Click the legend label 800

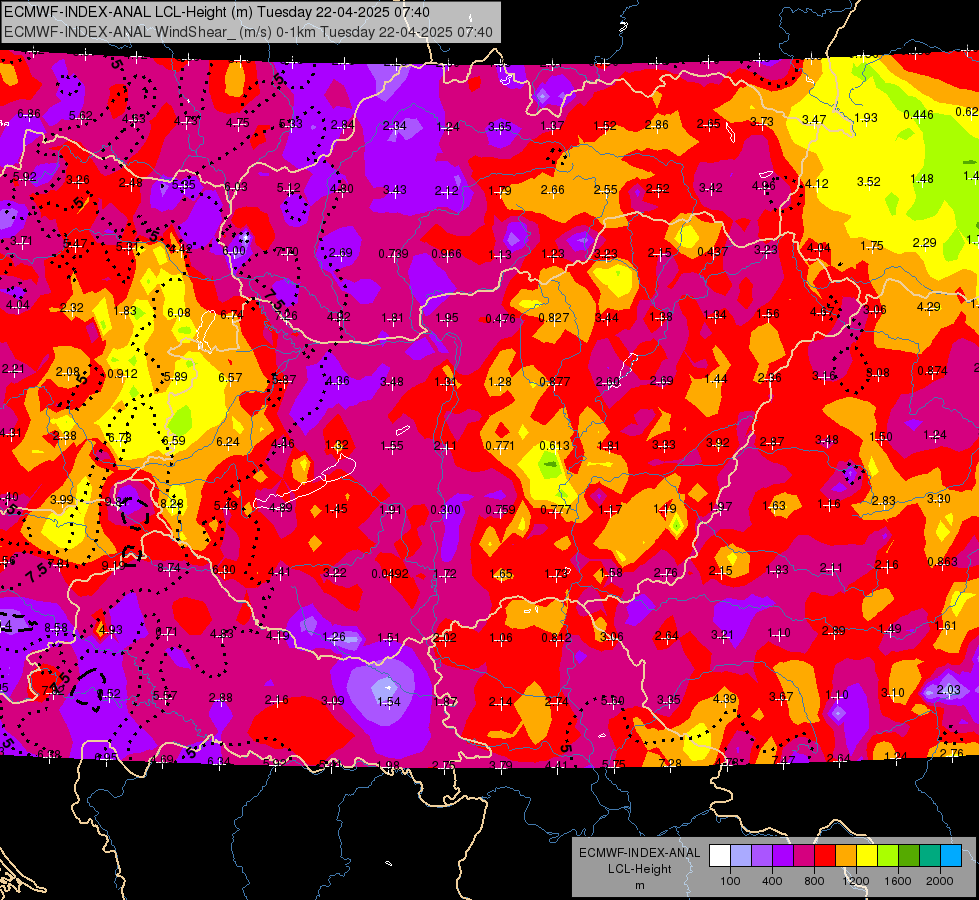click(x=814, y=881)
